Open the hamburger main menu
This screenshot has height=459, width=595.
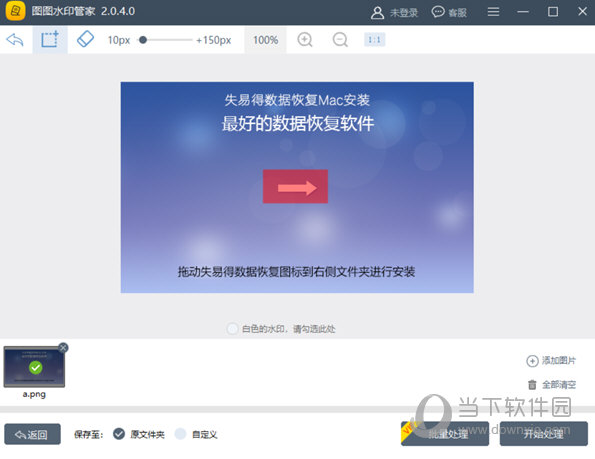tap(493, 12)
